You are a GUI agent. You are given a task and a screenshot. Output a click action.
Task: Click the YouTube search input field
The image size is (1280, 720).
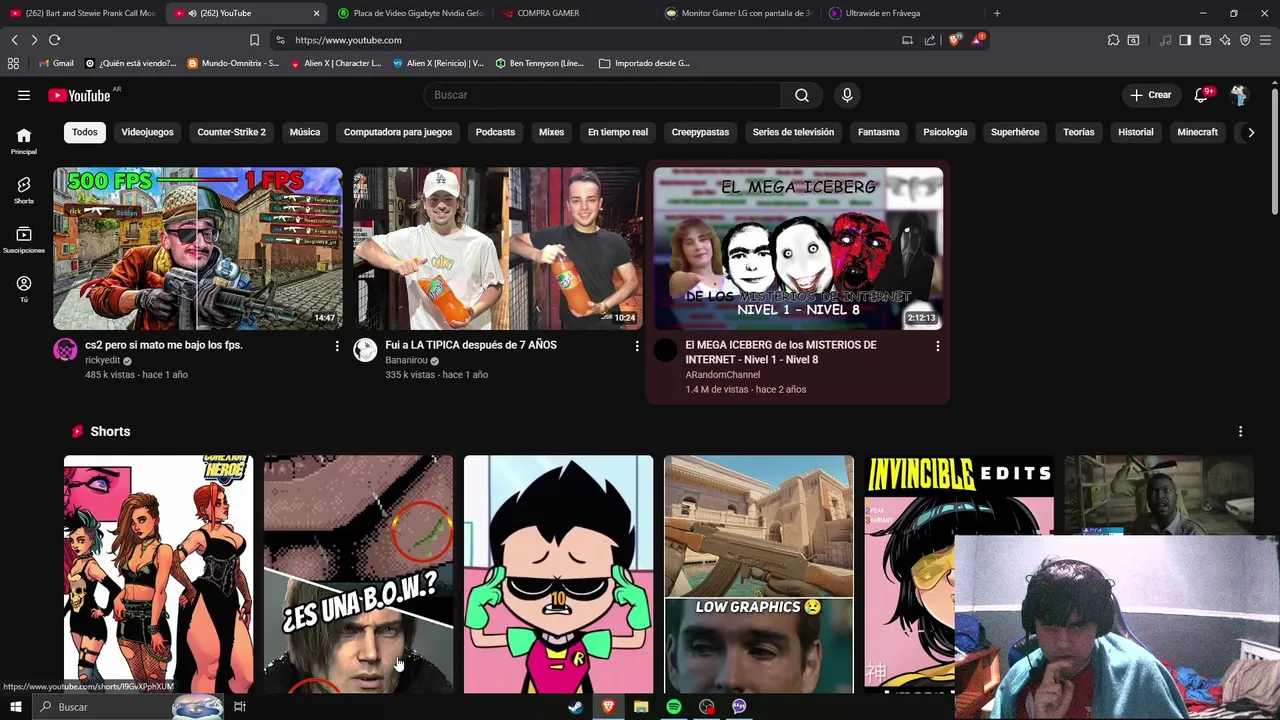click(602, 95)
